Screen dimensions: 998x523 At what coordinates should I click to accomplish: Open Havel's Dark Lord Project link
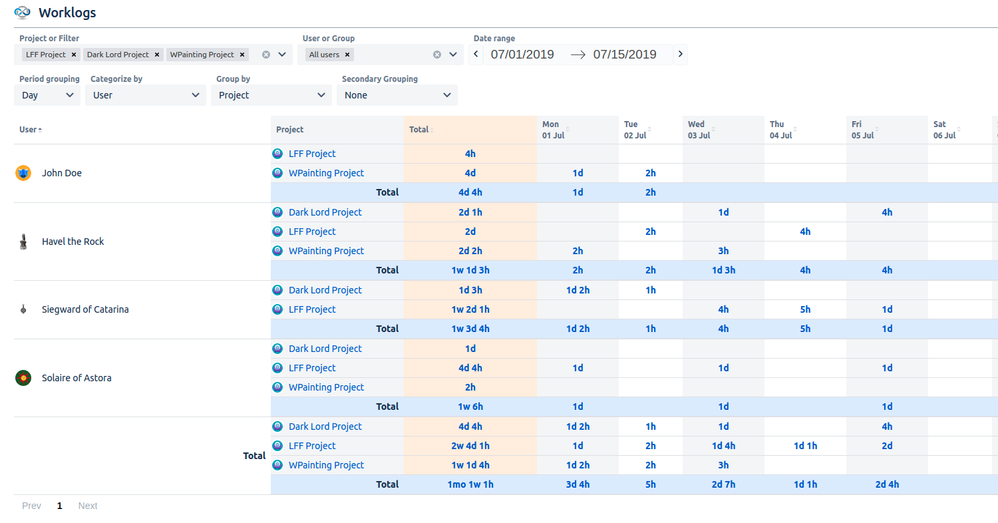tap(325, 212)
